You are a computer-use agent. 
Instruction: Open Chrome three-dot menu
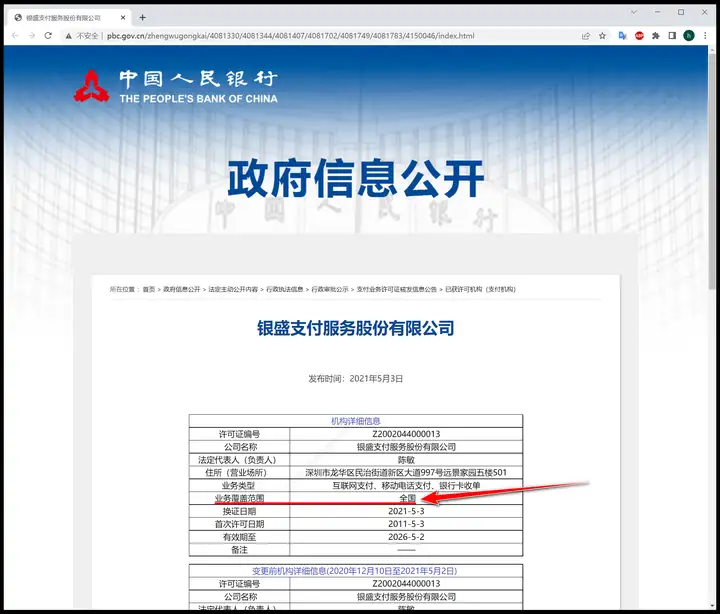(705, 36)
